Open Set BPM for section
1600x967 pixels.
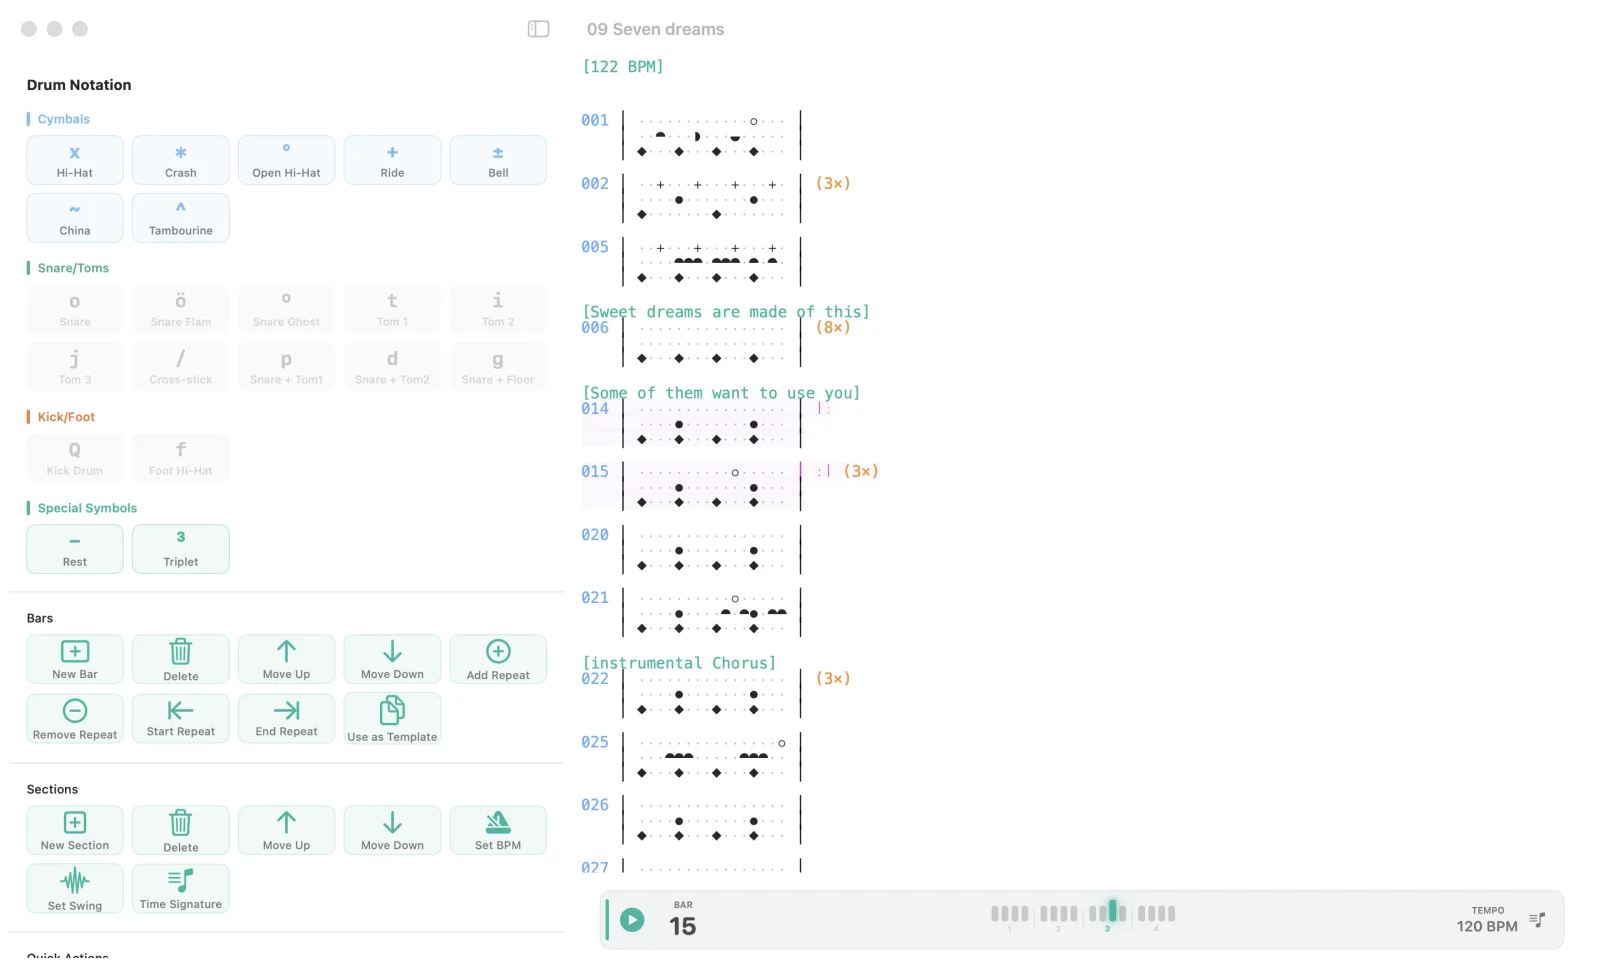coord(498,831)
